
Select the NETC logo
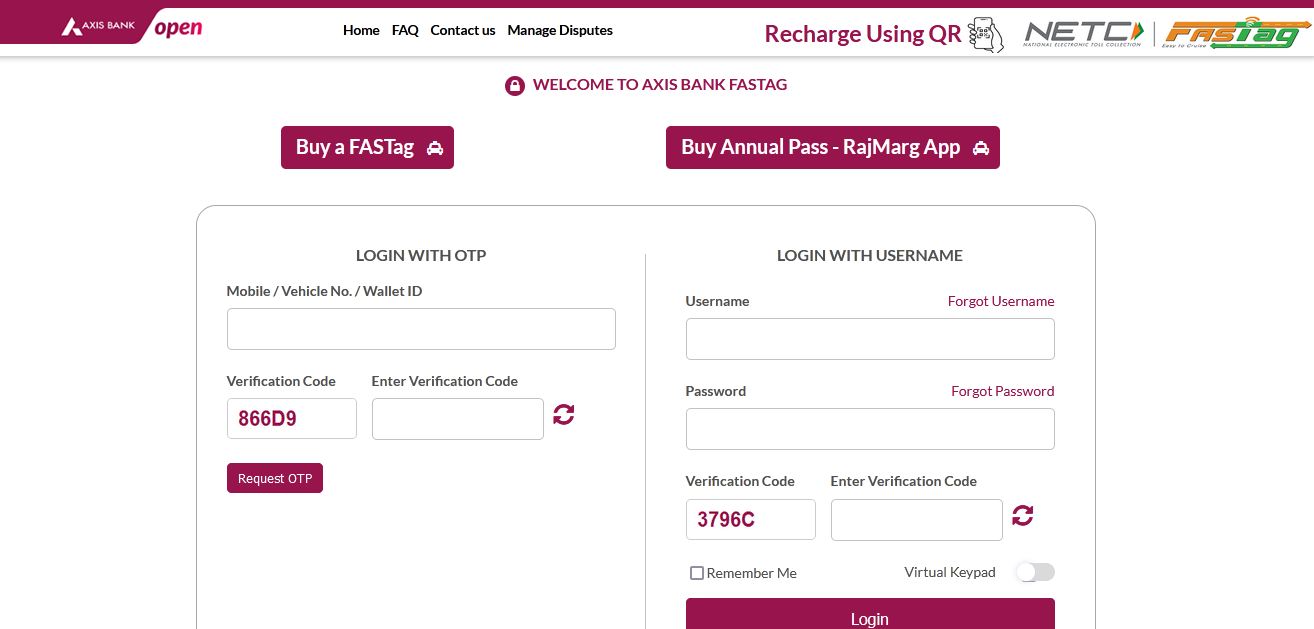1082,32
